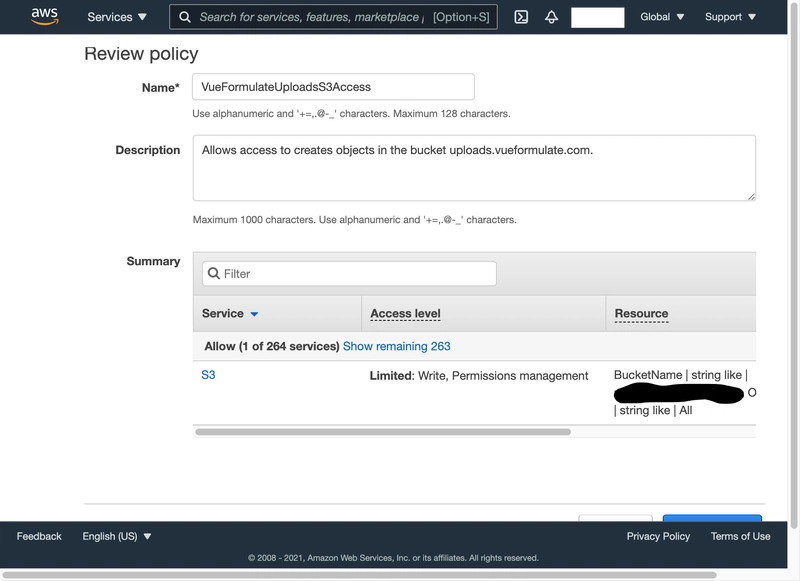Open the Terms of Use link
The height and width of the screenshot is (581, 800).
[x=740, y=536]
